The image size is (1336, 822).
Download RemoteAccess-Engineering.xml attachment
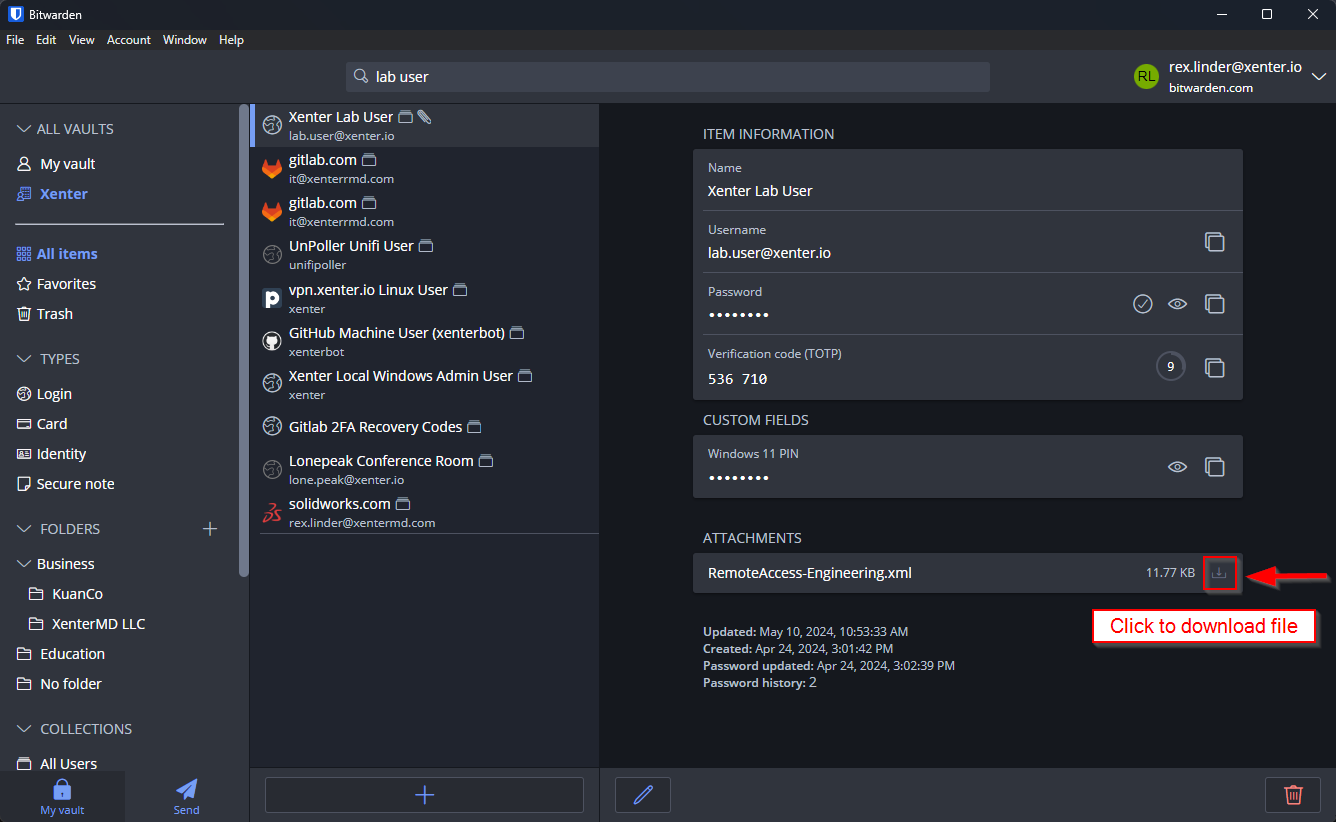(x=1218, y=573)
